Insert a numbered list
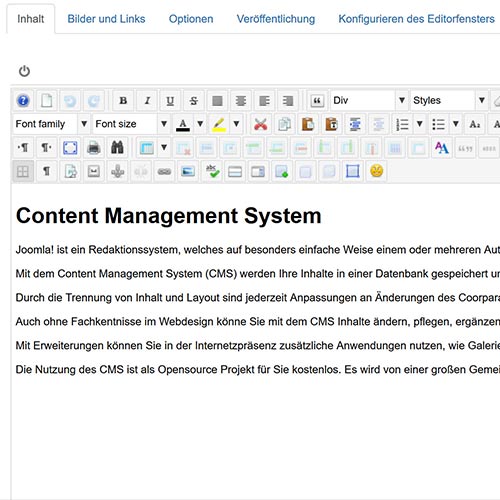500x500 pixels. [402, 124]
